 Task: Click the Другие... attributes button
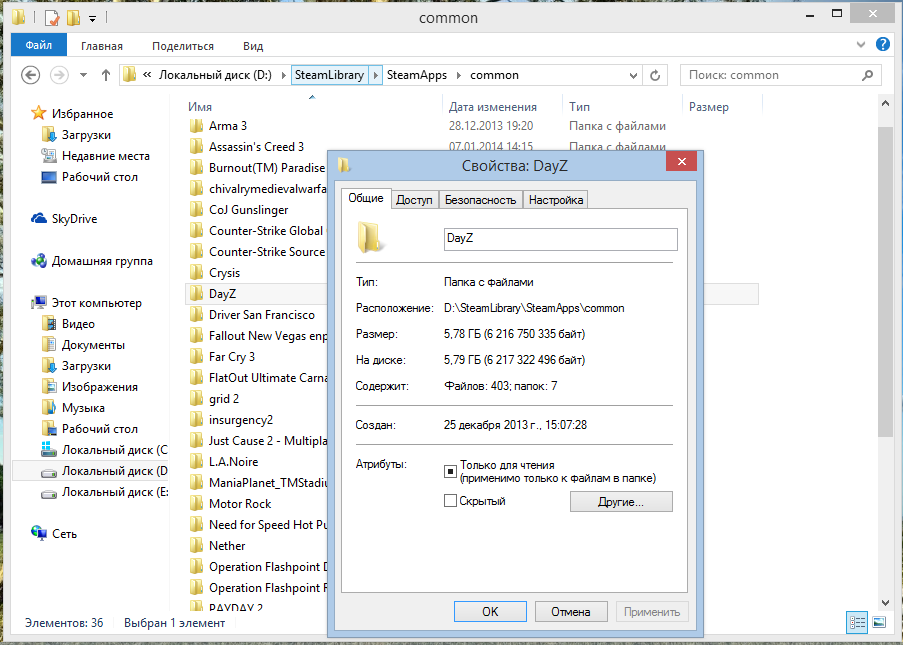click(621, 502)
